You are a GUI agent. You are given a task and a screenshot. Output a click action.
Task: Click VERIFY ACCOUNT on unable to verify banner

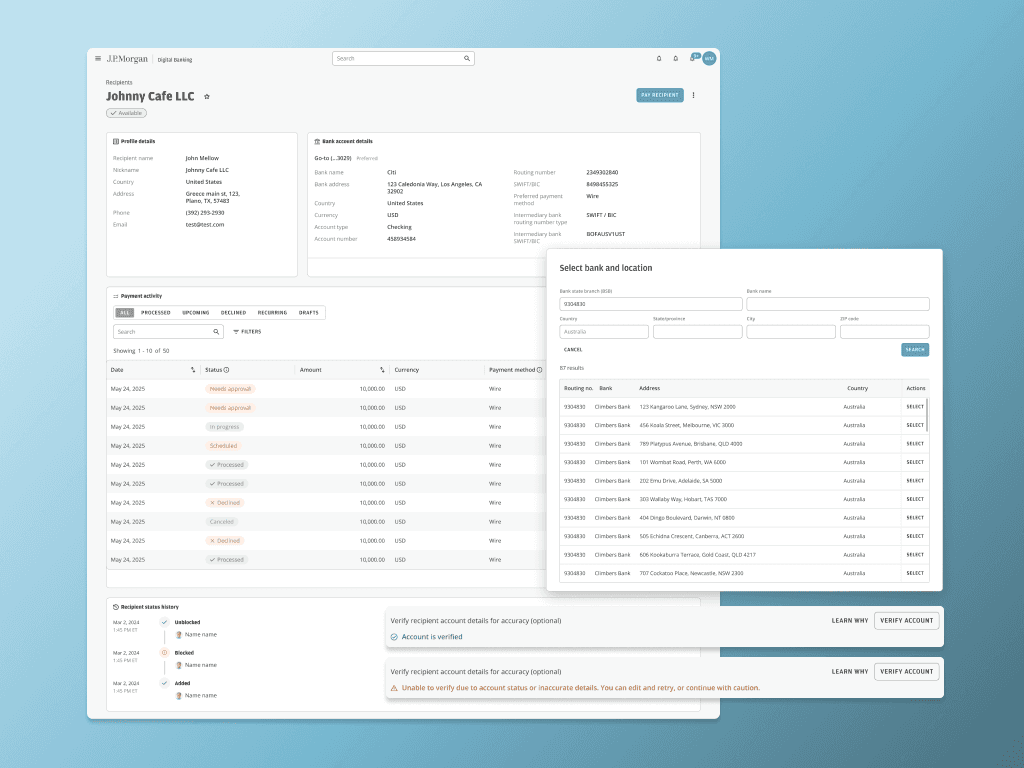pos(906,671)
